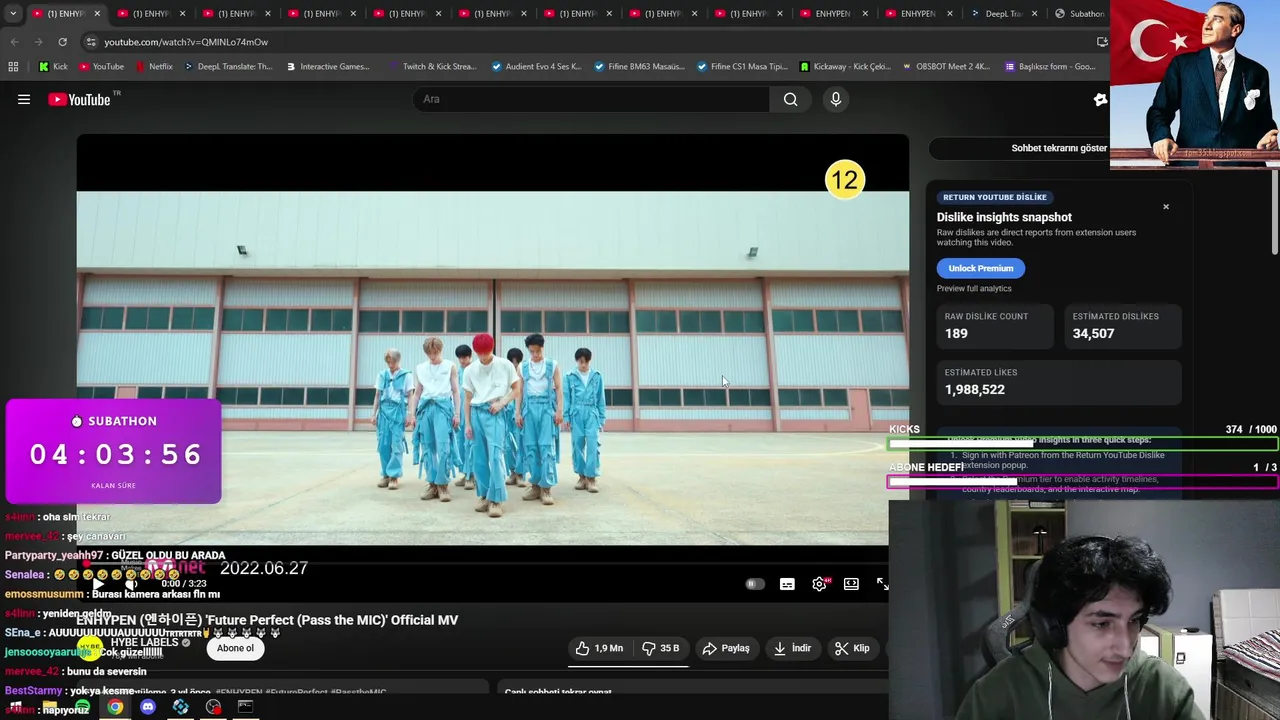The width and height of the screenshot is (1280, 720).
Task: Open the Fifine CS1 Masa Tipi bookmark
Action: coord(742,67)
